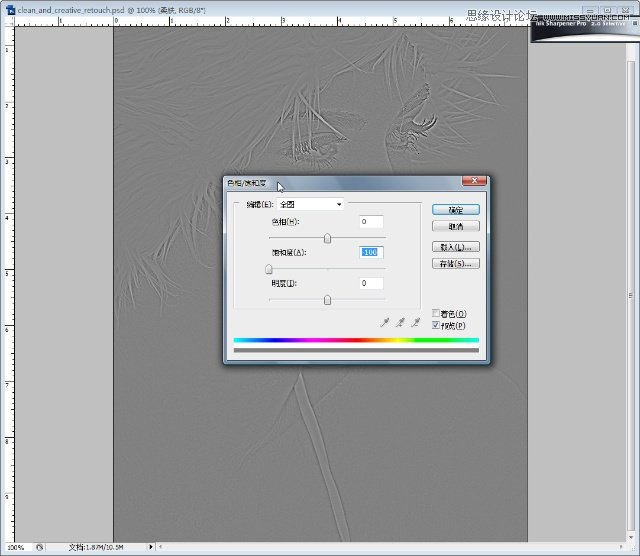Viewport: 640px width, 556px height.
Task: Click the 色相(H) value field
Action: (x=371, y=222)
